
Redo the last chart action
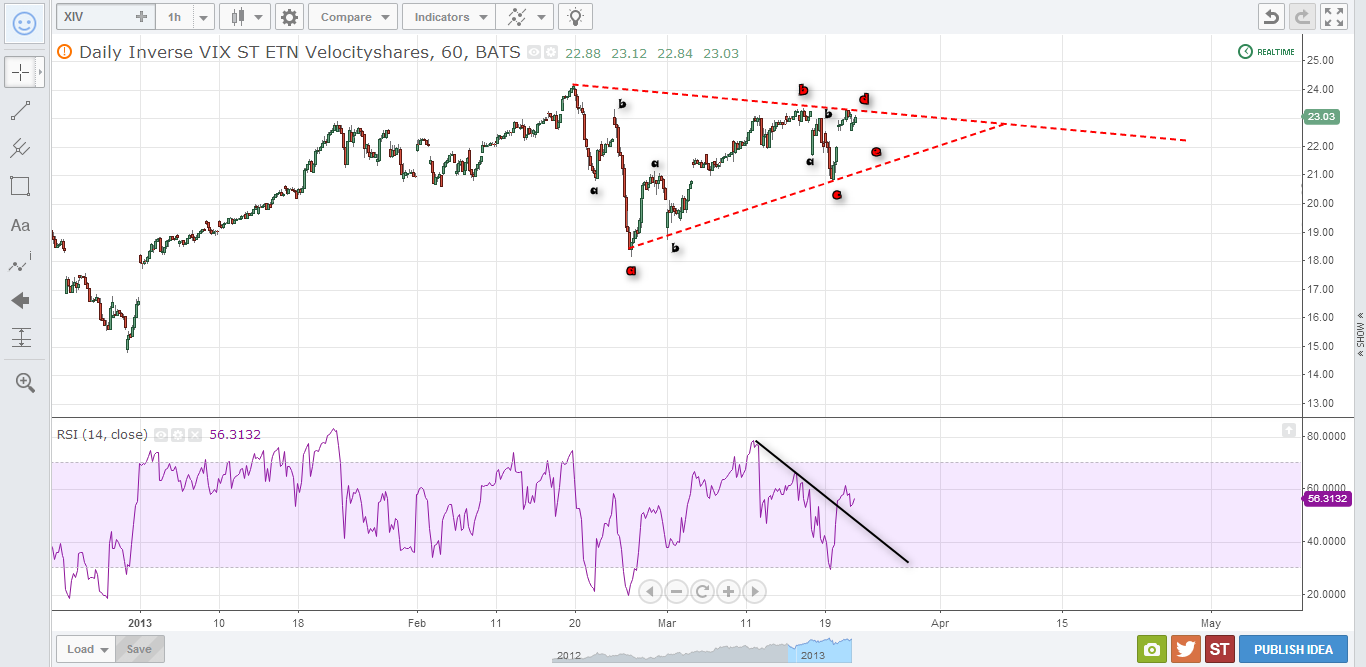1302,17
